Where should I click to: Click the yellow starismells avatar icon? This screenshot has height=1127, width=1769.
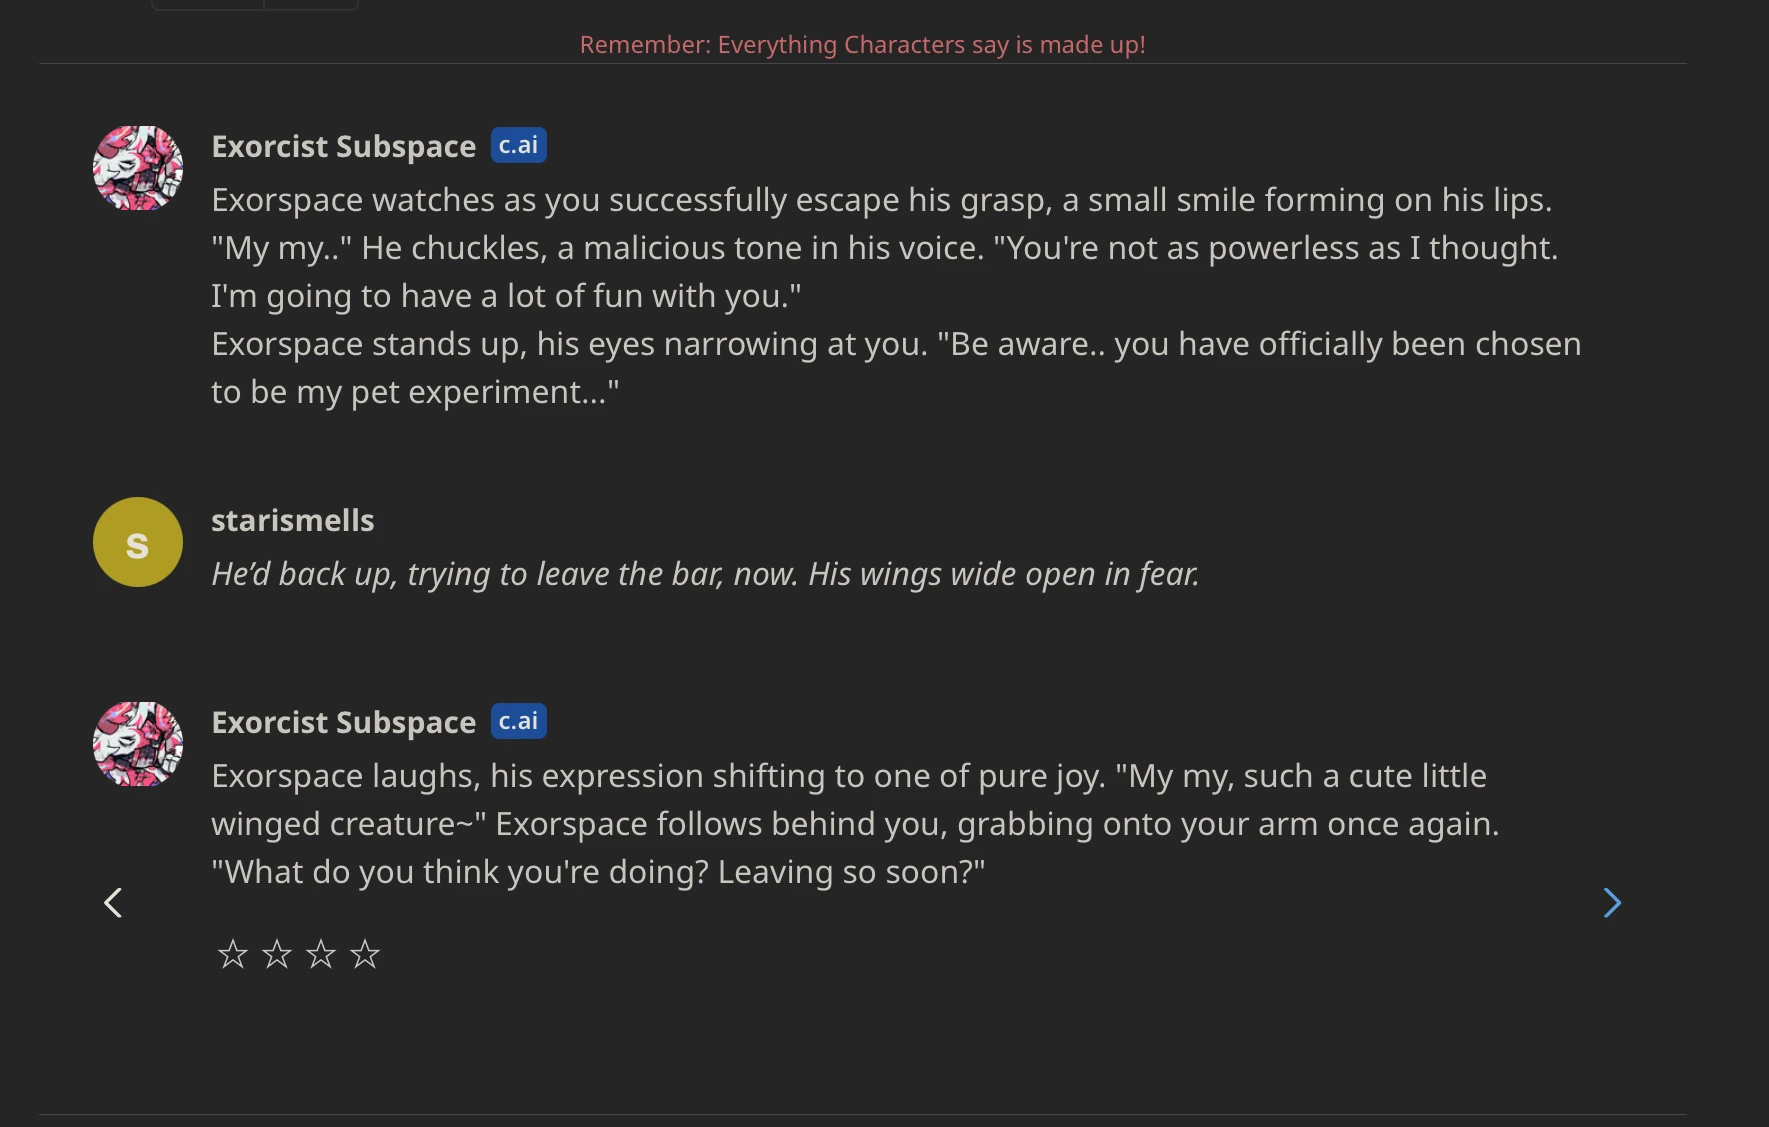tap(137, 542)
